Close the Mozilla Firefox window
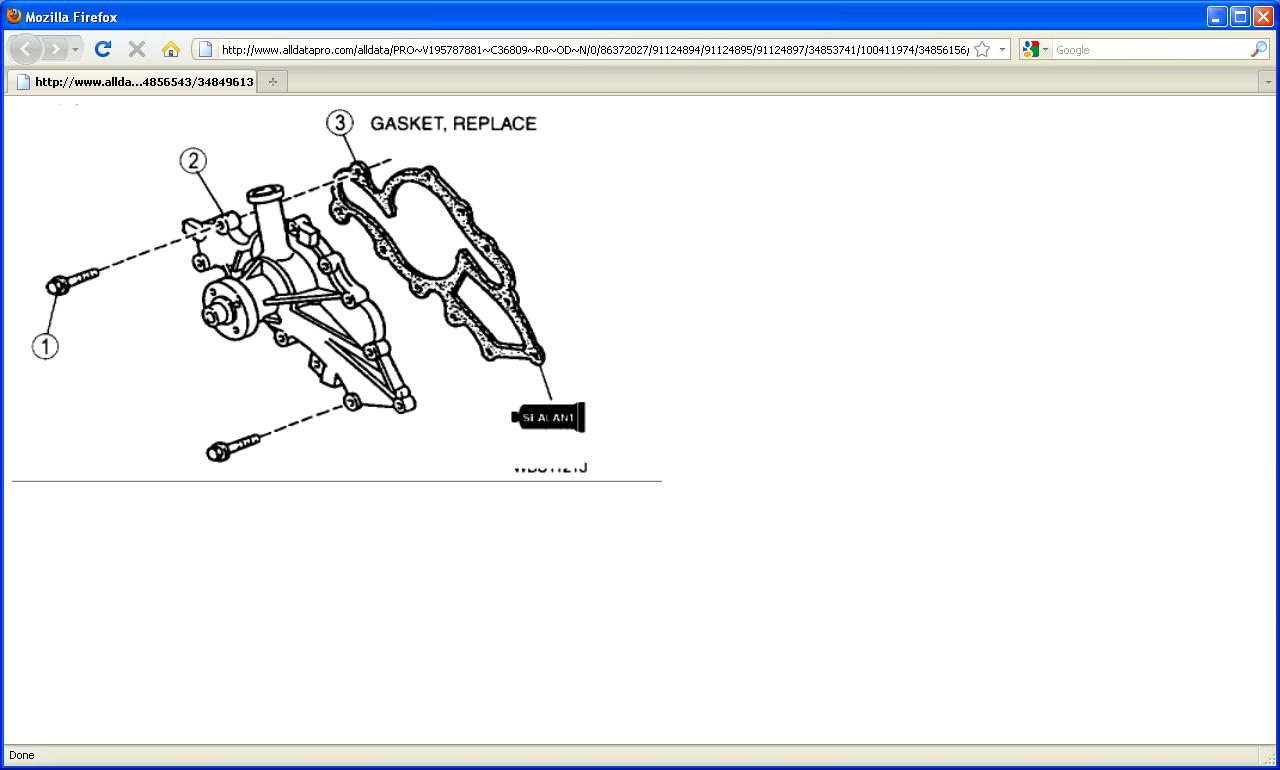This screenshot has height=770, width=1280. click(1263, 16)
